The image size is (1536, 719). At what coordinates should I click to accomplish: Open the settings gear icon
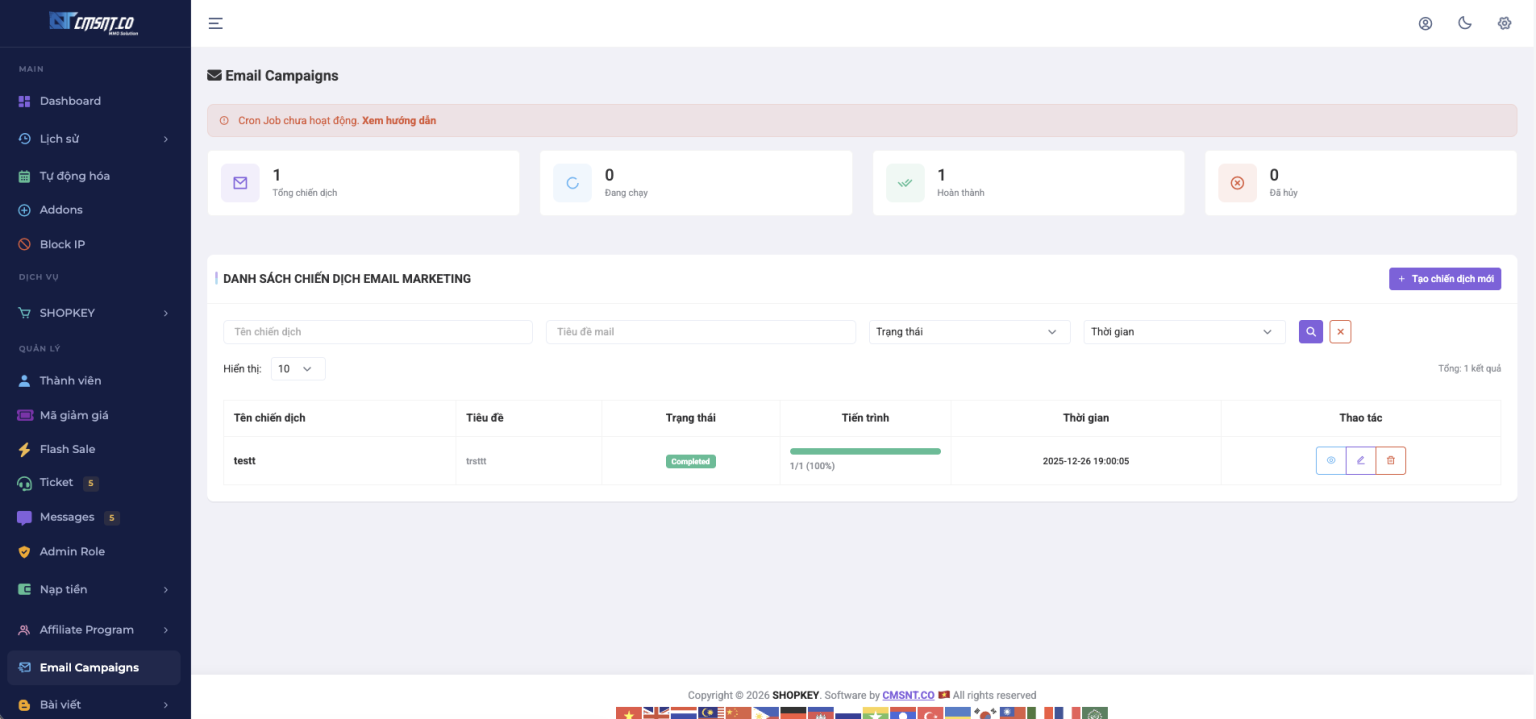pos(1504,23)
